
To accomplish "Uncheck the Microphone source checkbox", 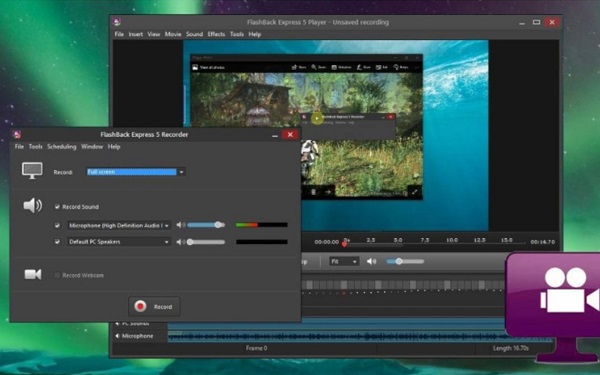I will pos(57,225).
